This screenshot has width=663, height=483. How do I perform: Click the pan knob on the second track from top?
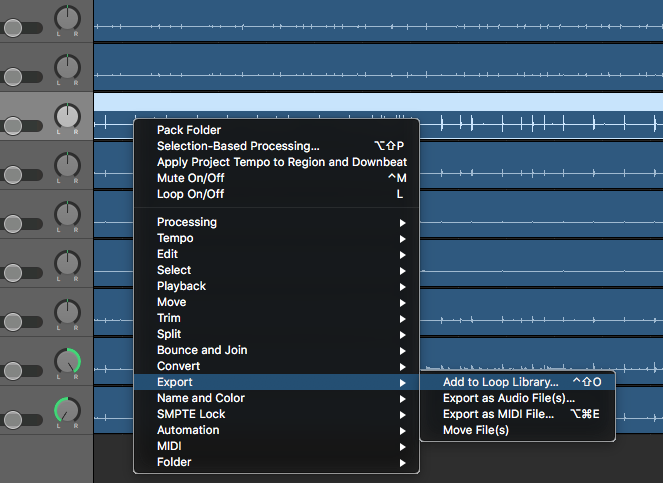coord(67,66)
